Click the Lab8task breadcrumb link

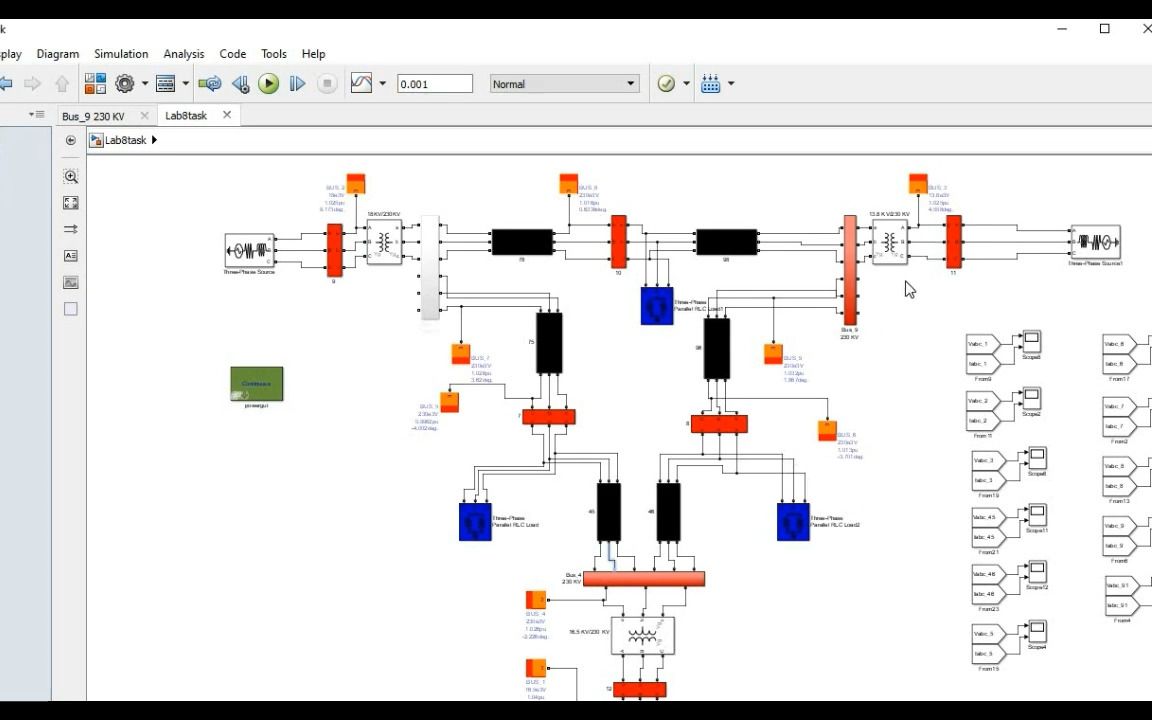coord(125,140)
